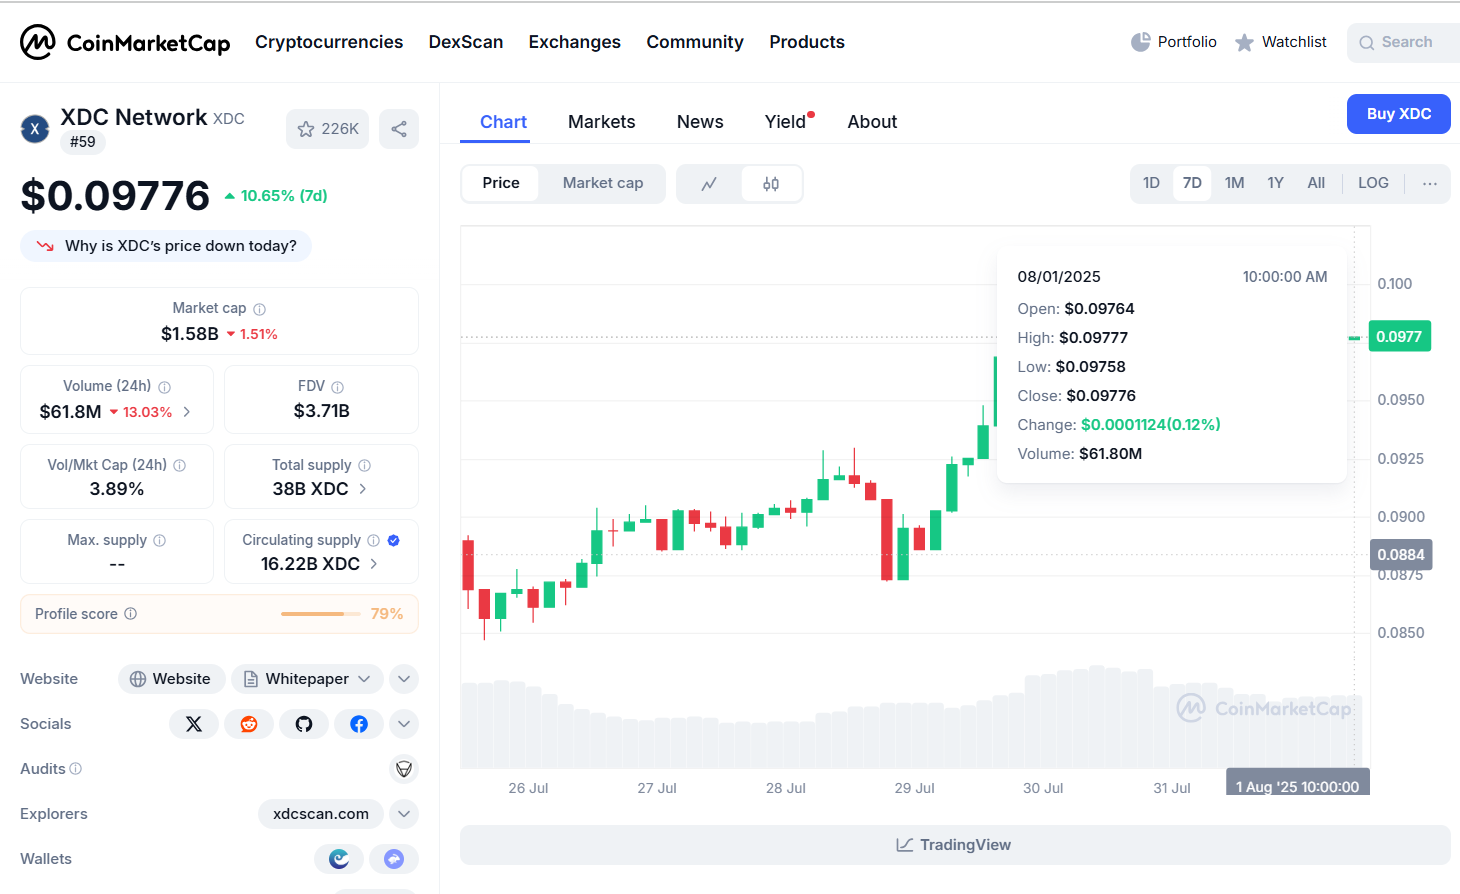The height and width of the screenshot is (894, 1460).
Task: Open the GitHub social link
Action: 304,724
